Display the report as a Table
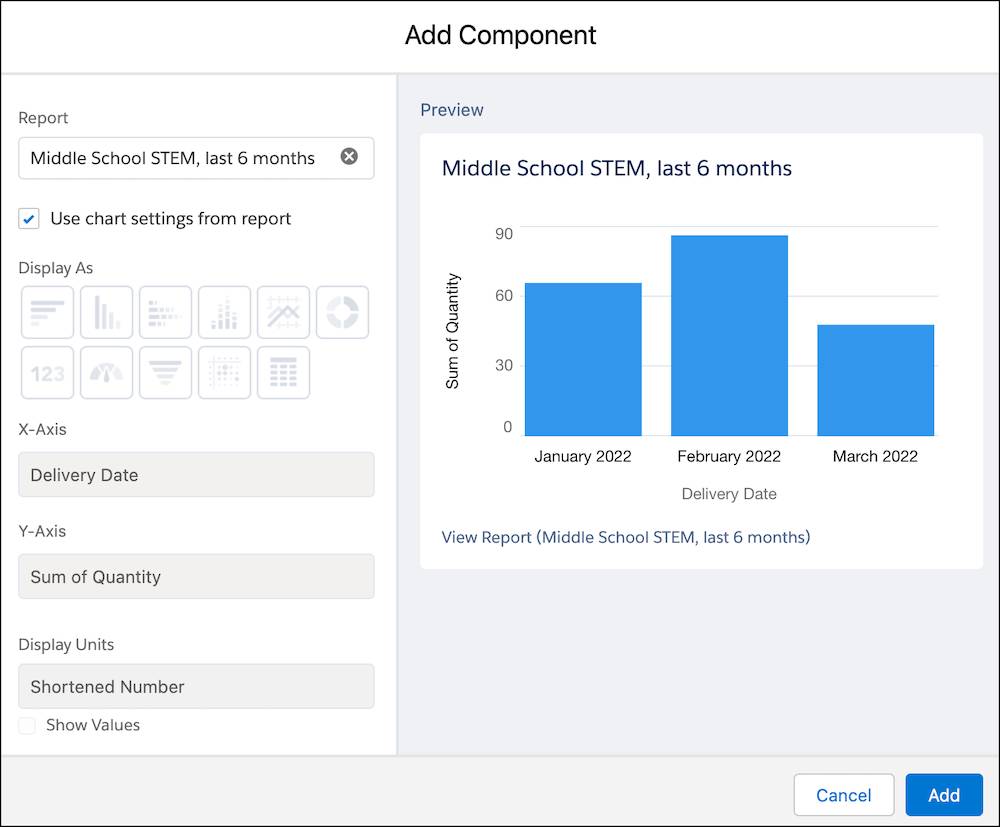 coord(283,372)
